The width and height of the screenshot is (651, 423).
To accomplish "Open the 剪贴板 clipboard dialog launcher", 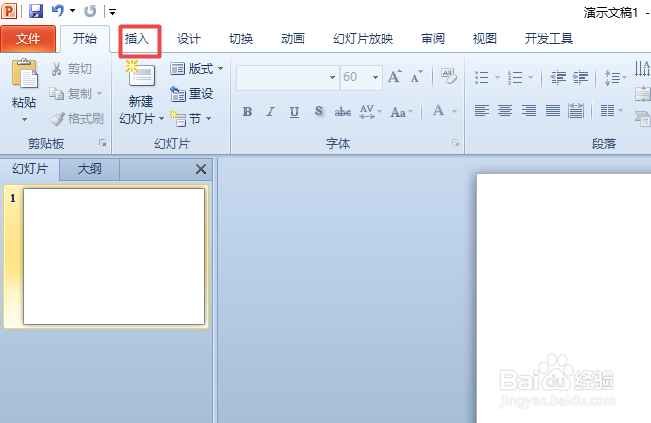I will point(102,143).
